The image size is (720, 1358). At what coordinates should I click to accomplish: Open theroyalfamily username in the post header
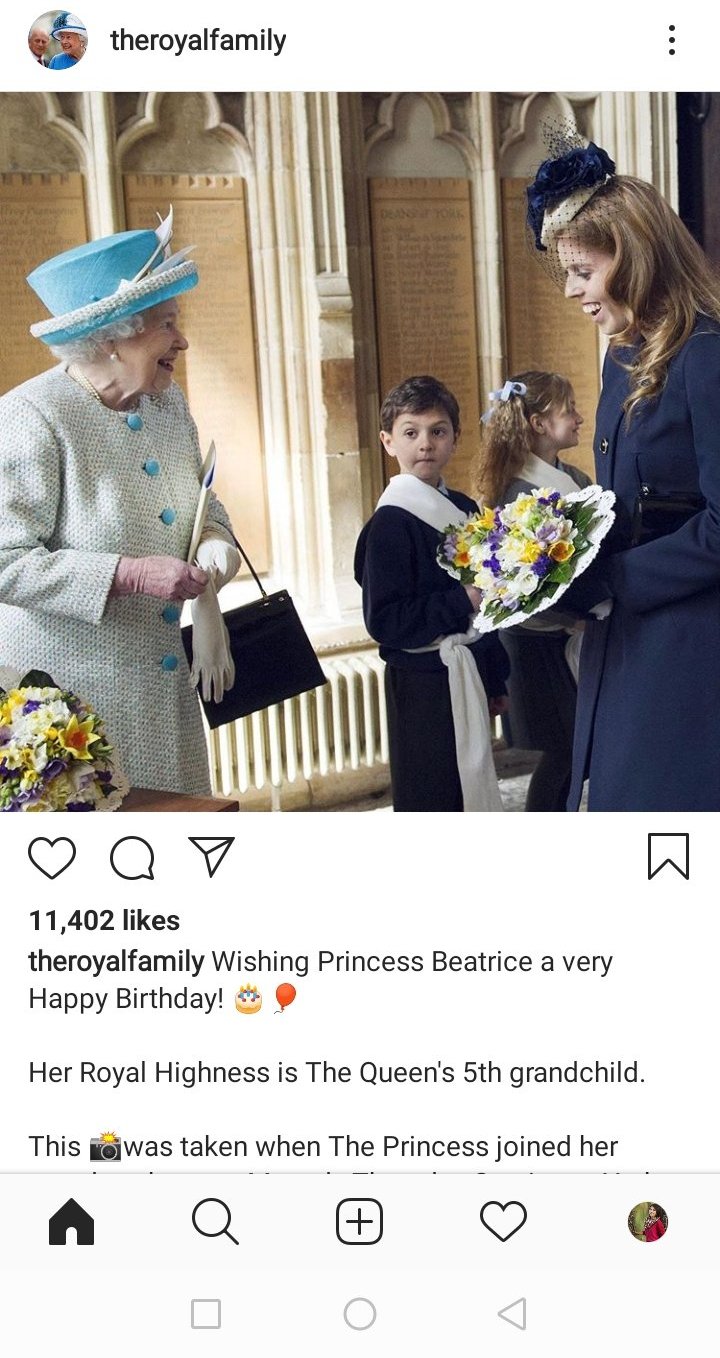coord(198,41)
